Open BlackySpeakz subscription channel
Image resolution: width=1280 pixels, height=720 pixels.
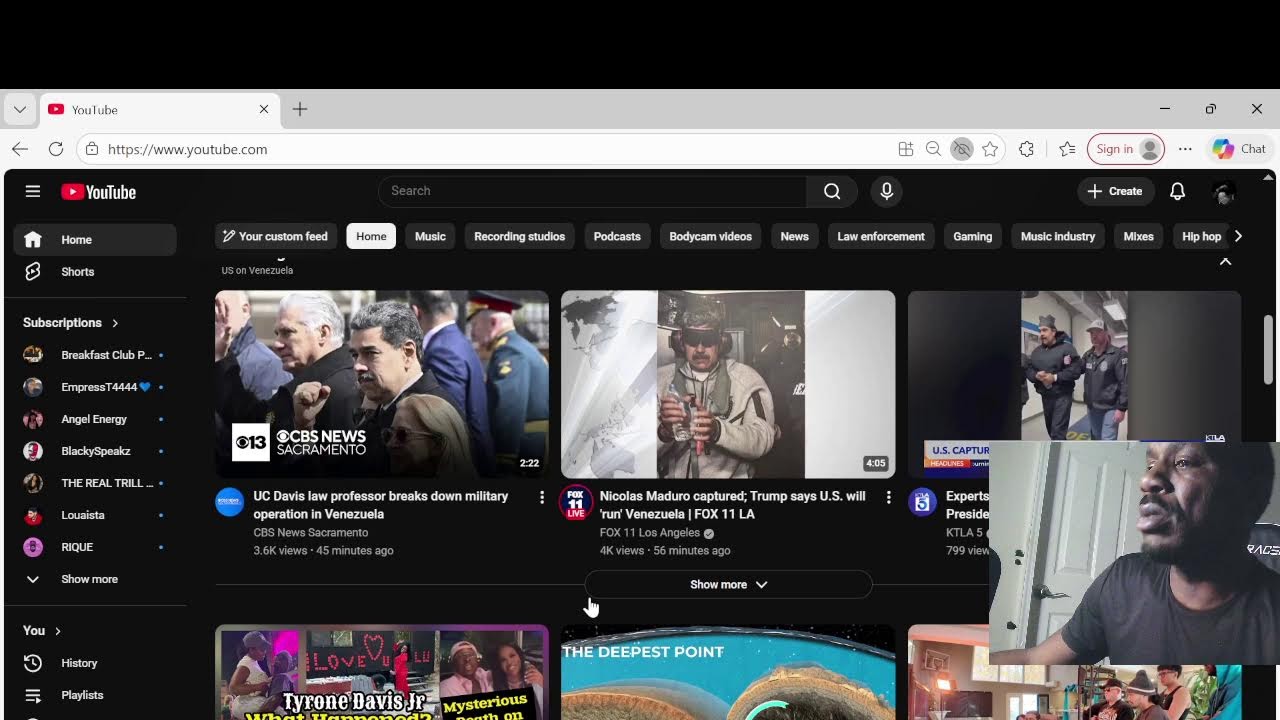95,451
